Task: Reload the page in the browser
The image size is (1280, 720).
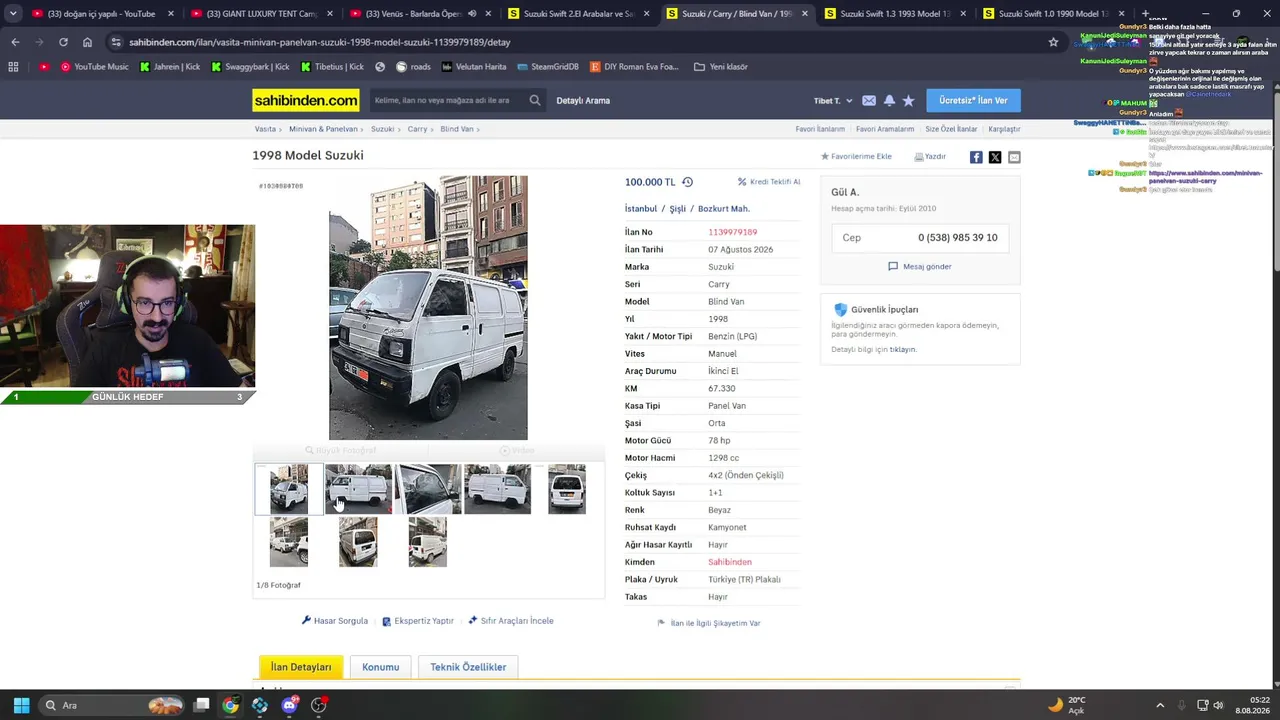Action: point(63,42)
